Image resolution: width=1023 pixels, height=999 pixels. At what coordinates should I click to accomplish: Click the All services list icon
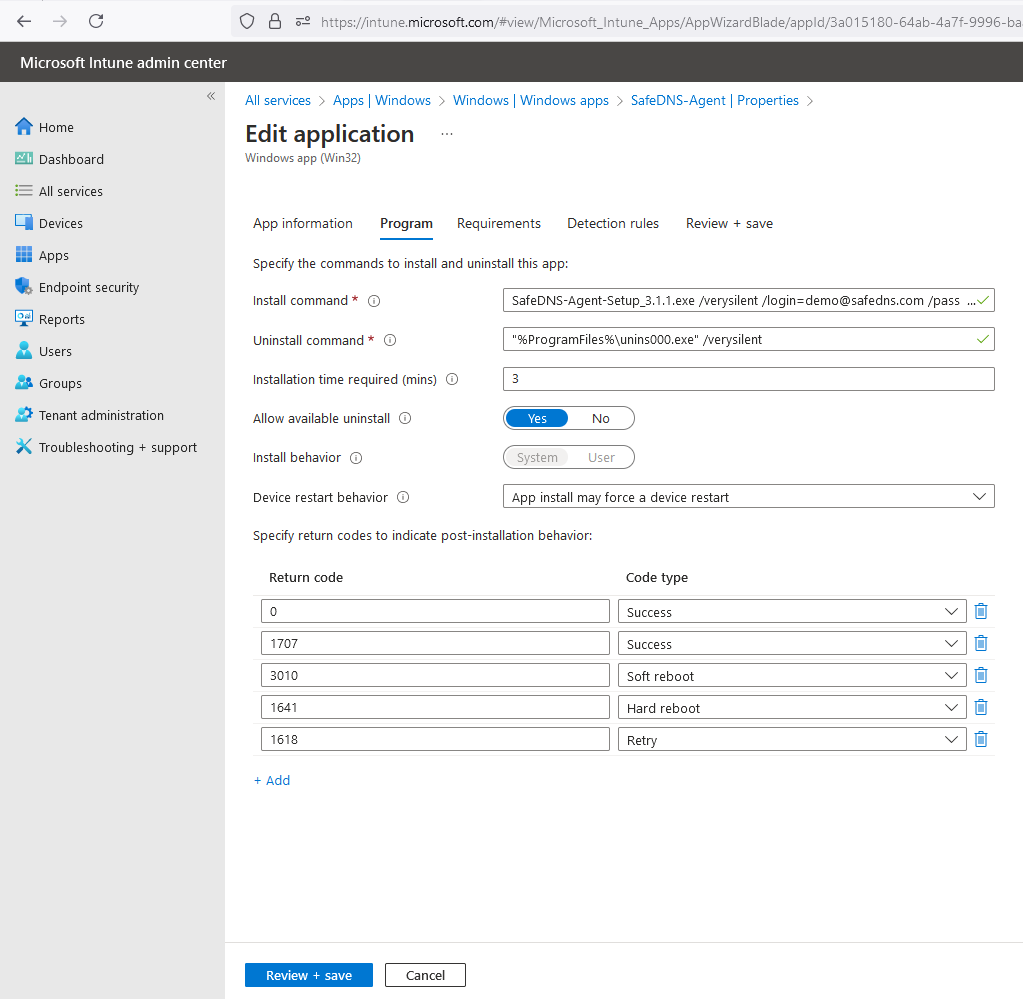pos(23,191)
